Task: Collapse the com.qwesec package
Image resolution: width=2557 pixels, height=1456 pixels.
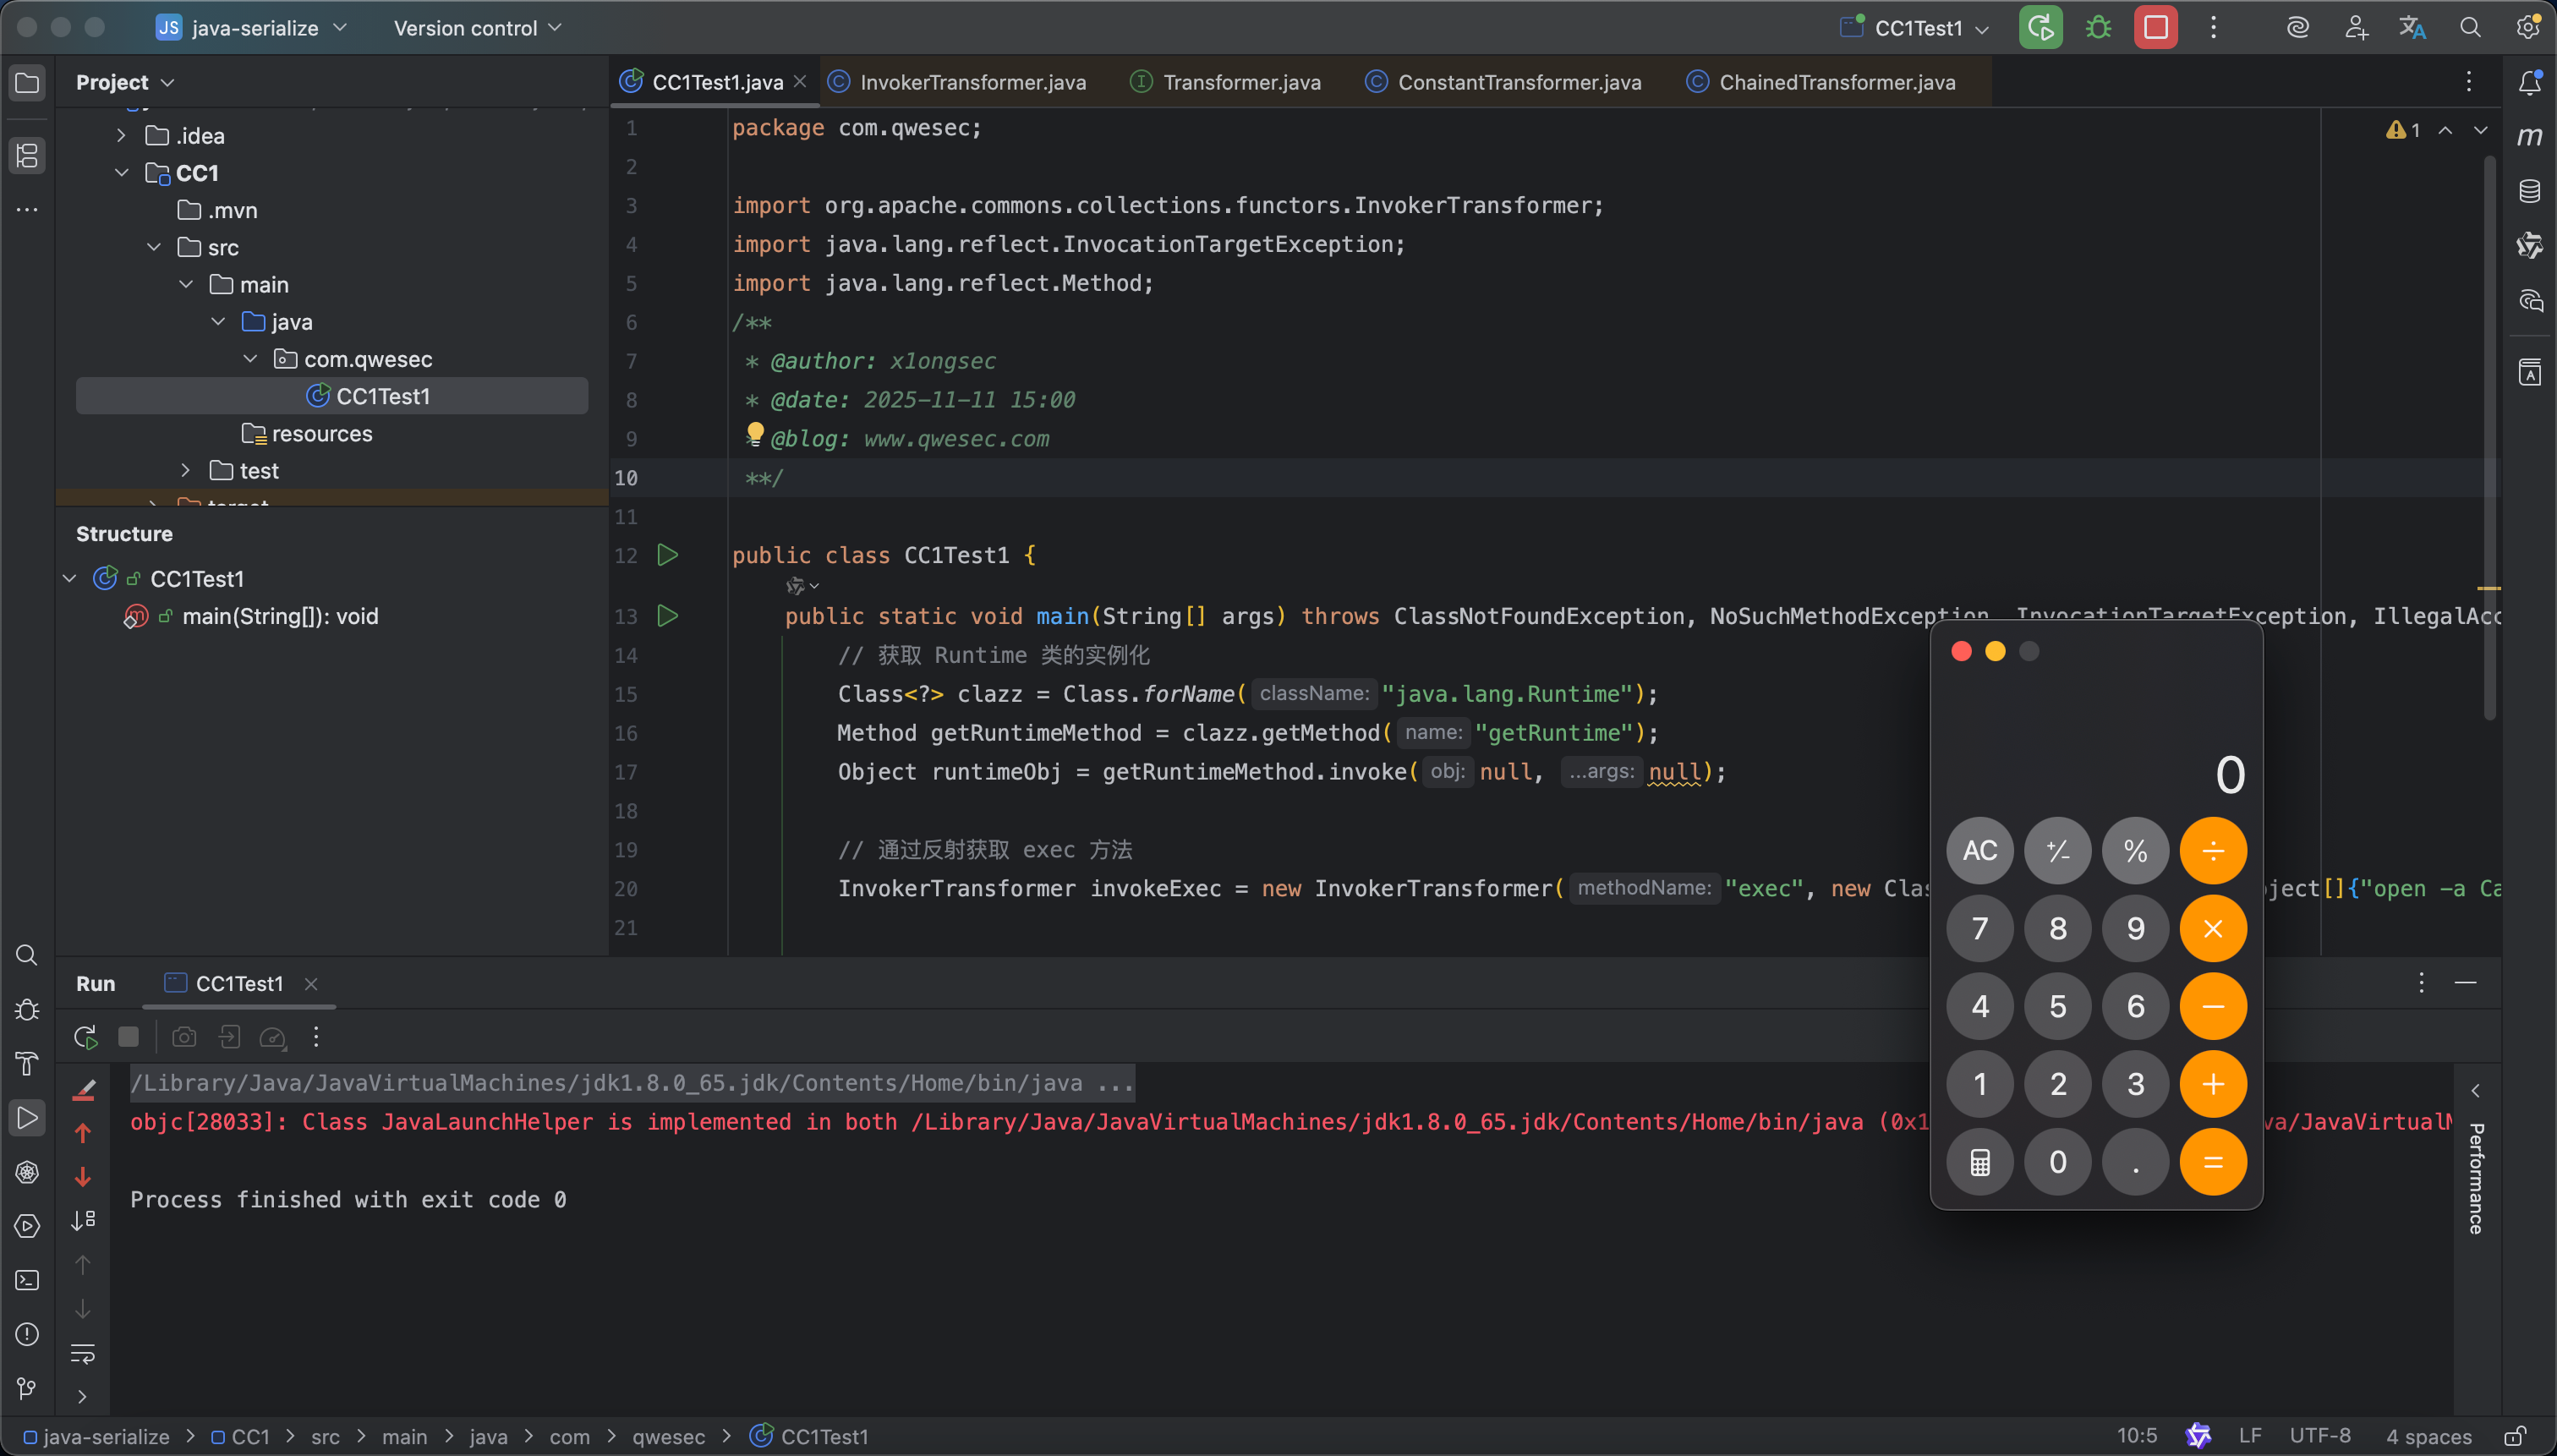Action: tap(250, 359)
